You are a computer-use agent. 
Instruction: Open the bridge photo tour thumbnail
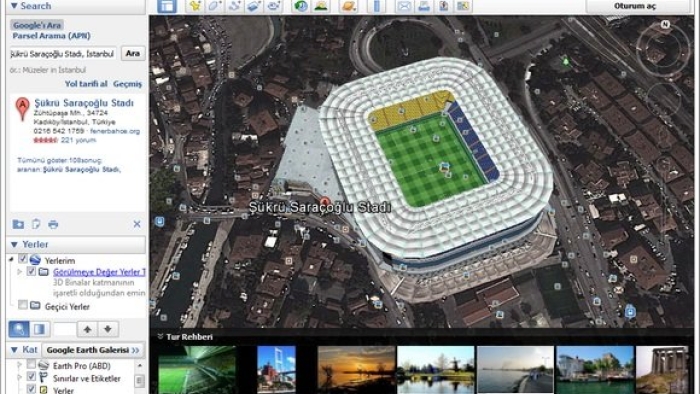pos(276,369)
